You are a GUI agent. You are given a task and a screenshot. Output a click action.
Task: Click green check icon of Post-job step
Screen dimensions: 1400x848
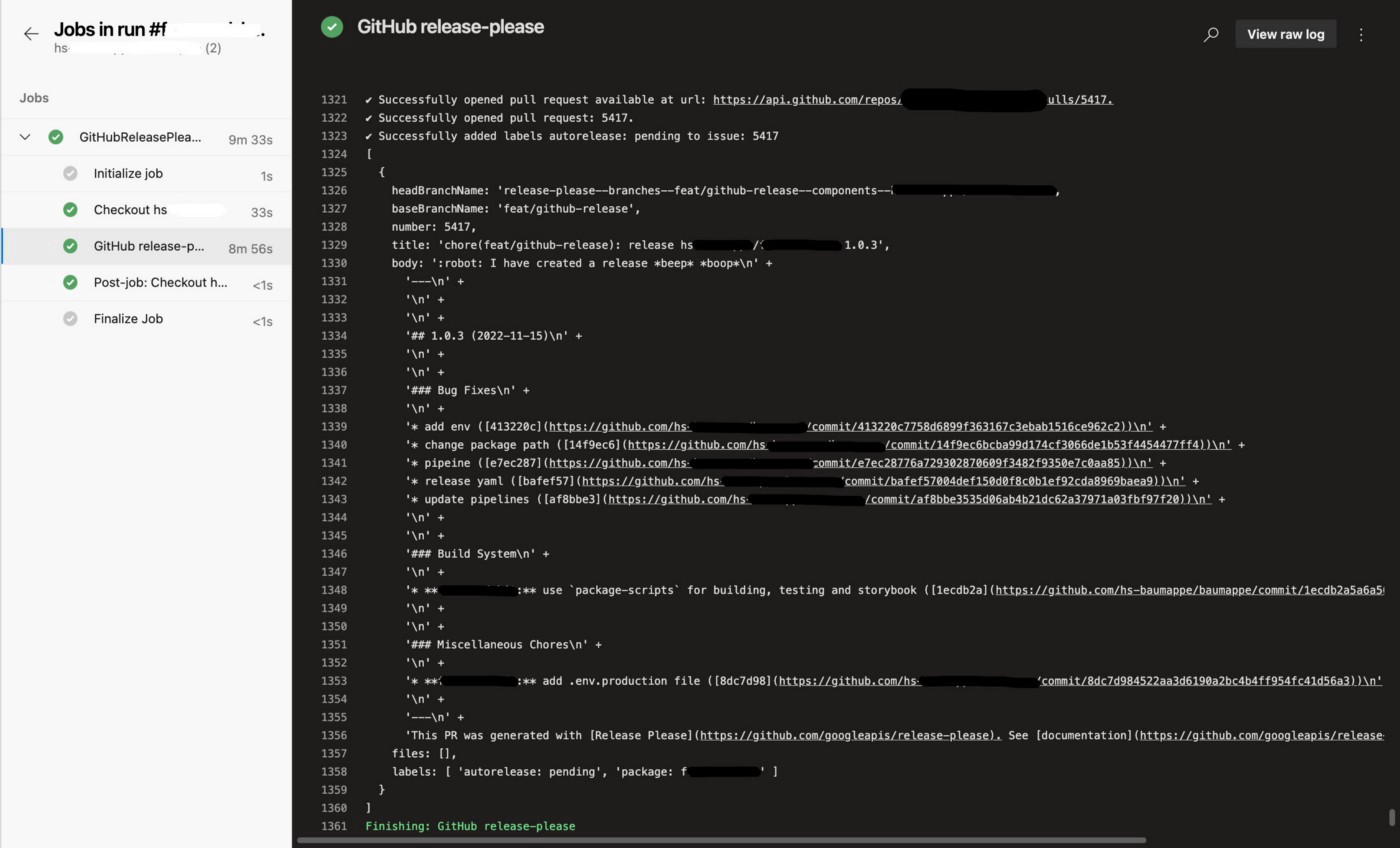coord(70,283)
